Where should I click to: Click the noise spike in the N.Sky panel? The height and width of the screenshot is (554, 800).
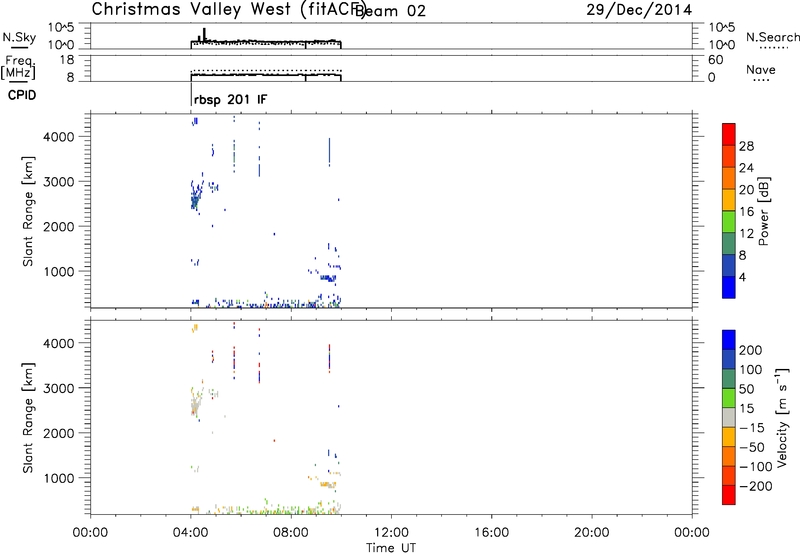pyautogui.click(x=204, y=35)
